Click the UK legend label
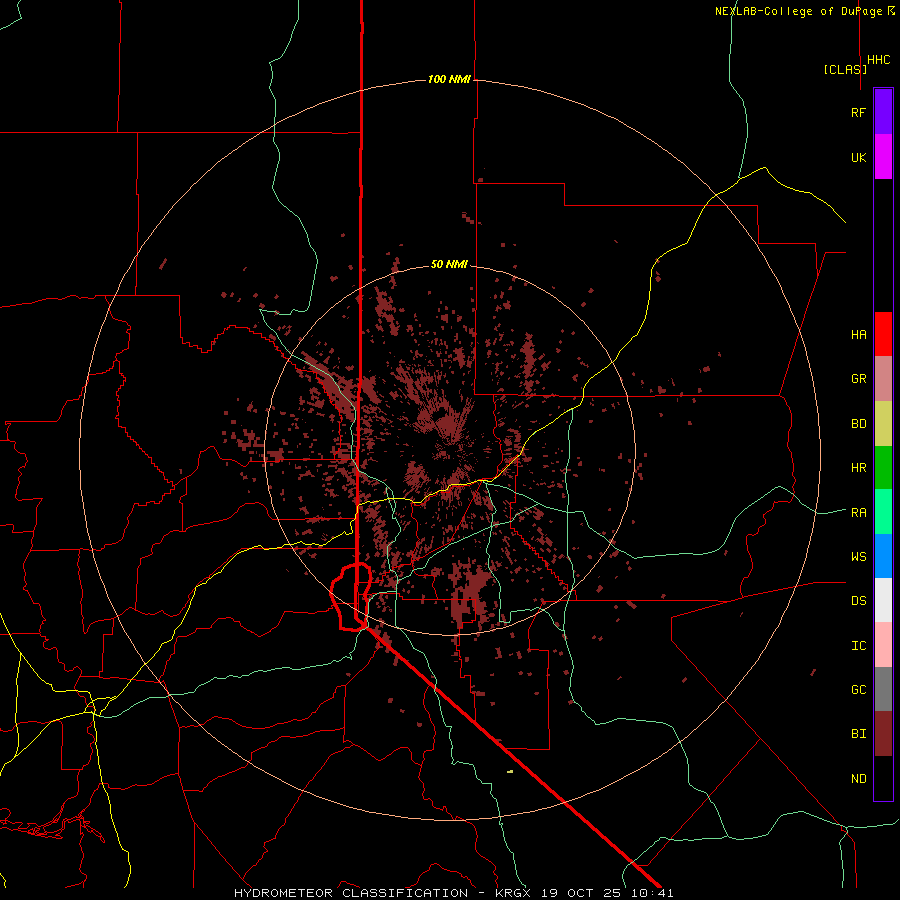The height and width of the screenshot is (900, 900). 858,157
